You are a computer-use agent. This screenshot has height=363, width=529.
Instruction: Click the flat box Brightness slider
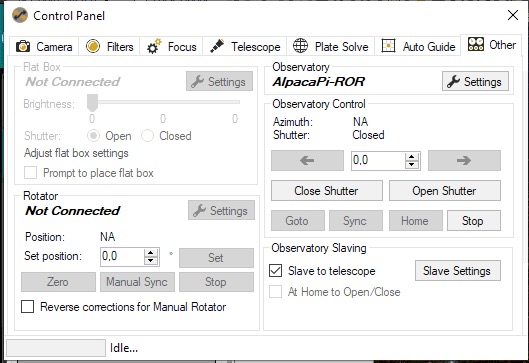tap(164, 102)
